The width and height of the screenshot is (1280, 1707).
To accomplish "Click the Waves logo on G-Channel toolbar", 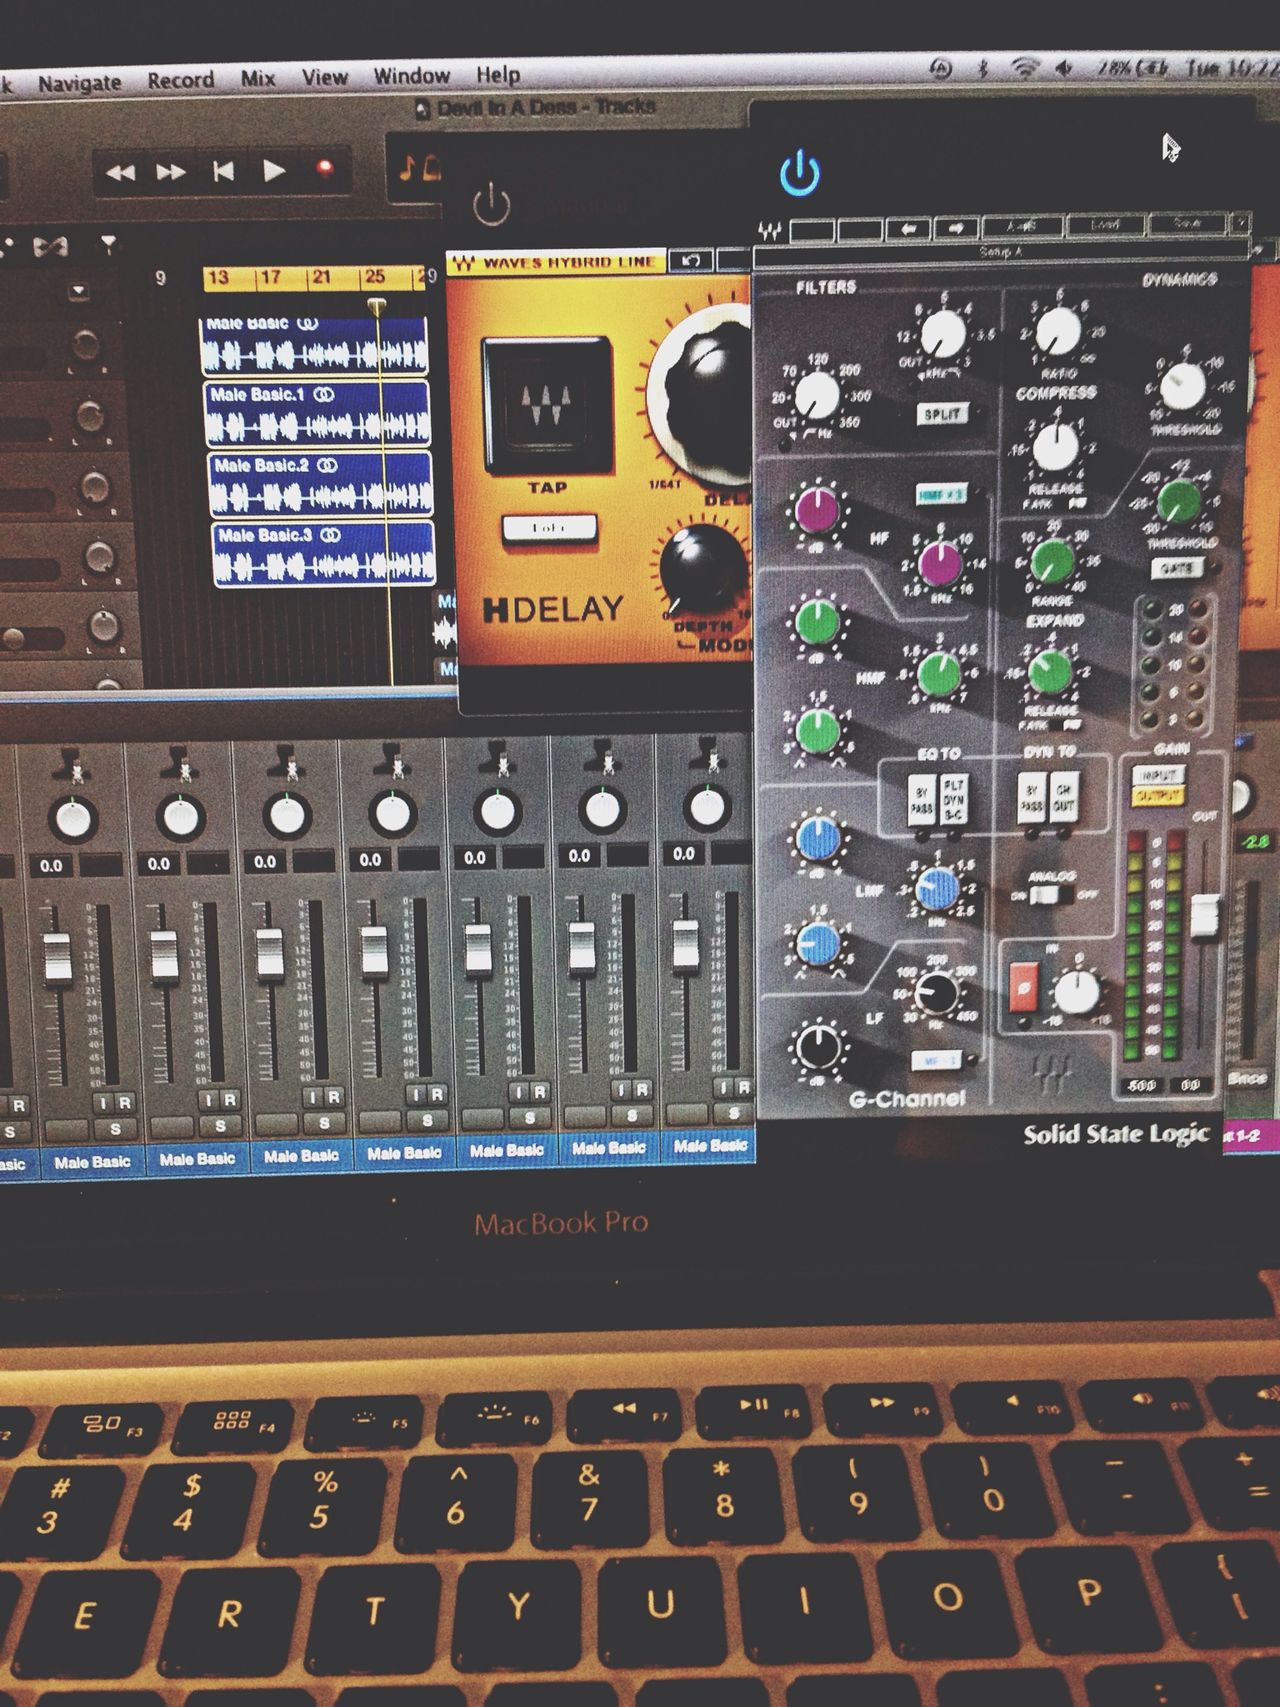I will (x=769, y=231).
